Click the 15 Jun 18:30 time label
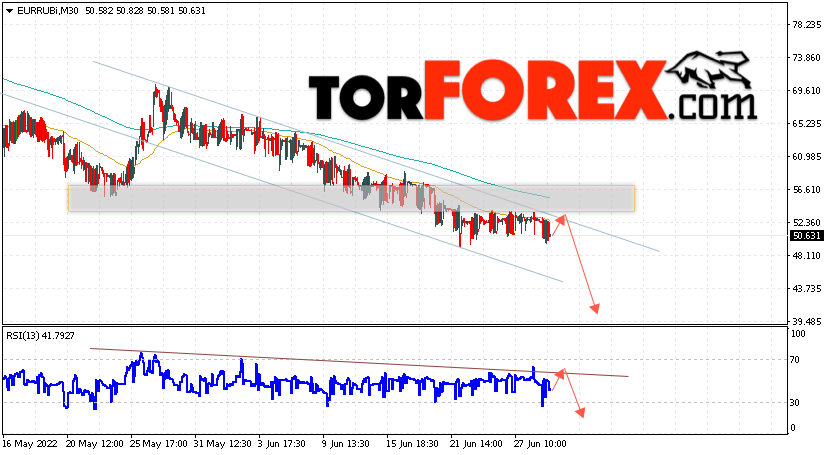The width and height of the screenshot is (828, 455). 412,444
